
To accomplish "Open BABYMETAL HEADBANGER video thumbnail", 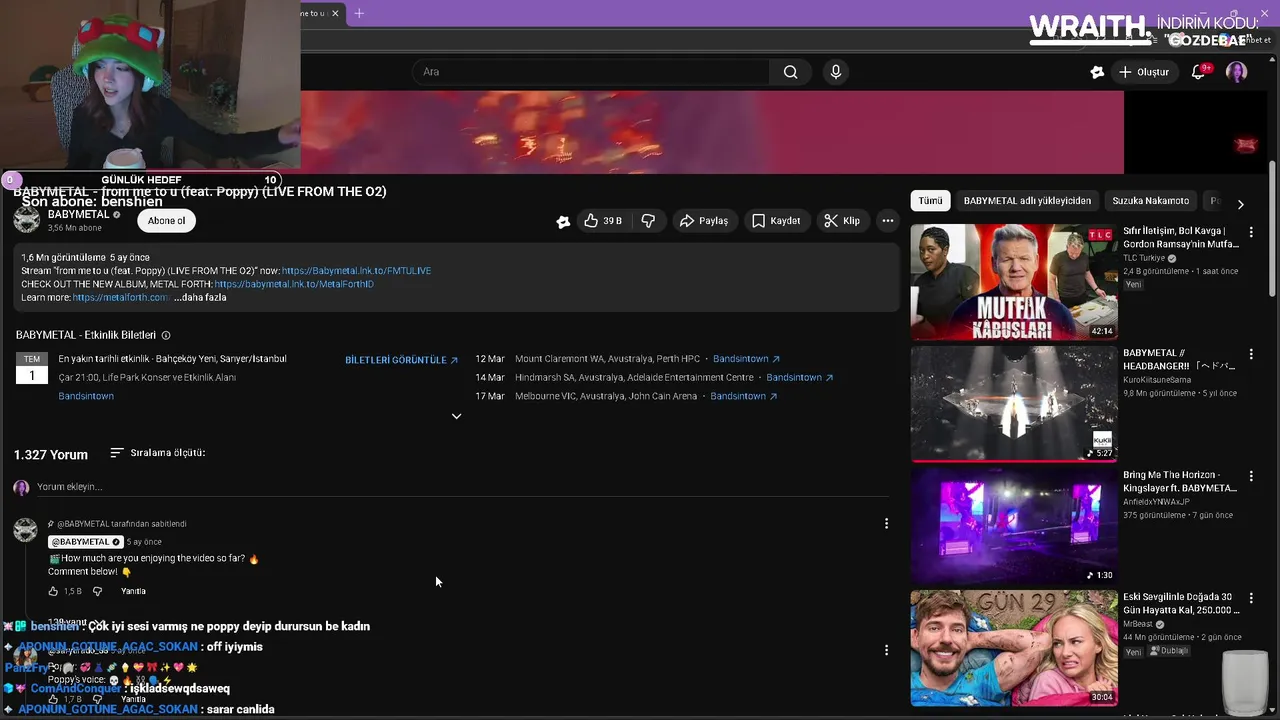I will pyautogui.click(x=1014, y=404).
